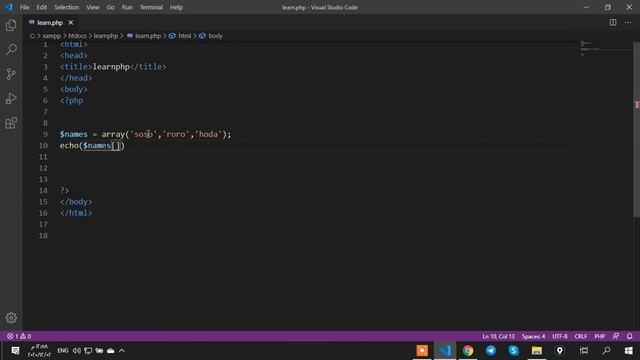
Task: Open Windows search magnifier in taskbar
Action: [607, 351]
